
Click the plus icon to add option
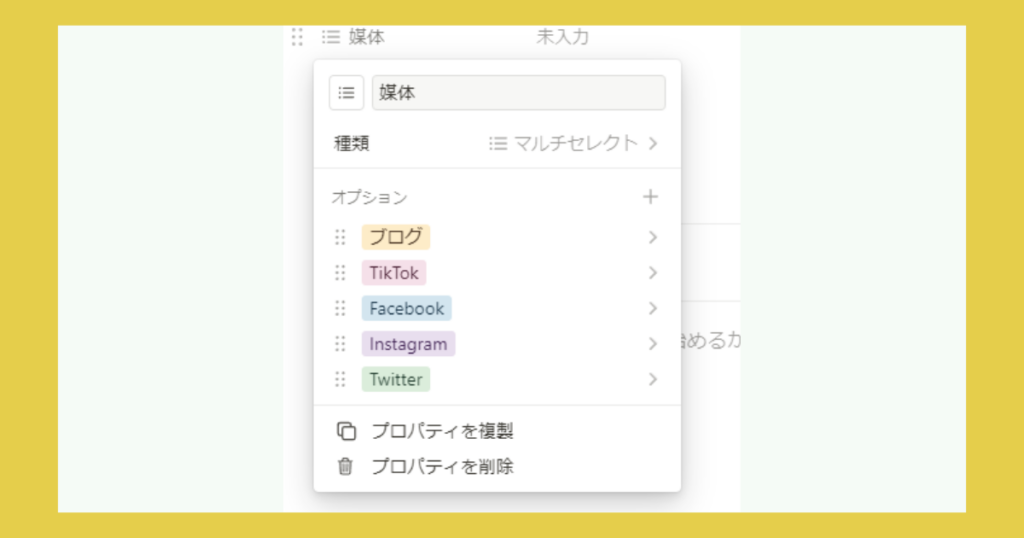(x=650, y=197)
